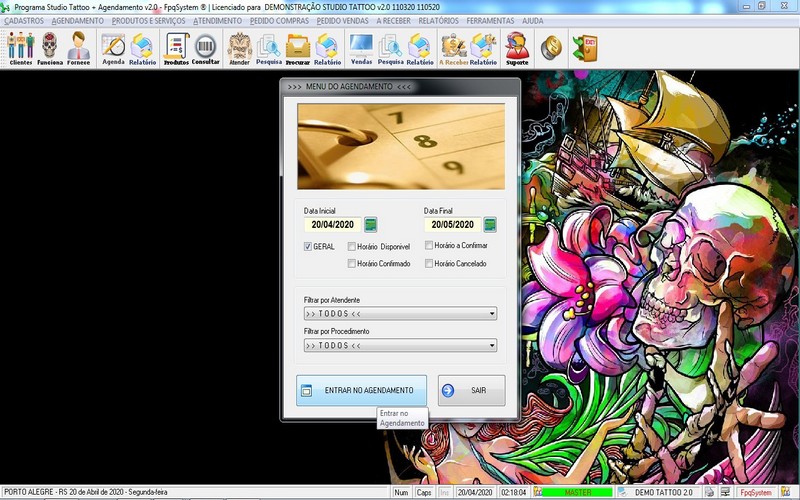The width and height of the screenshot is (800, 500).
Task: Open the RELATÓRIOS menu
Action: click(438, 21)
